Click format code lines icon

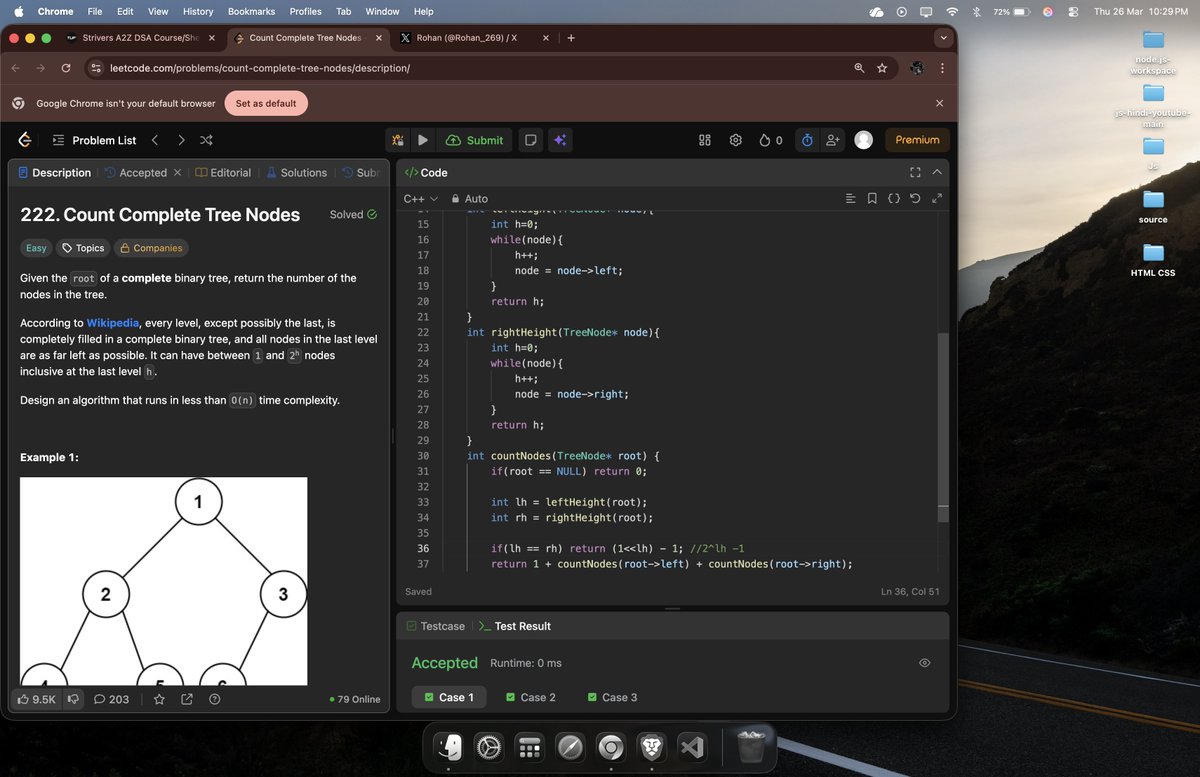[851, 198]
